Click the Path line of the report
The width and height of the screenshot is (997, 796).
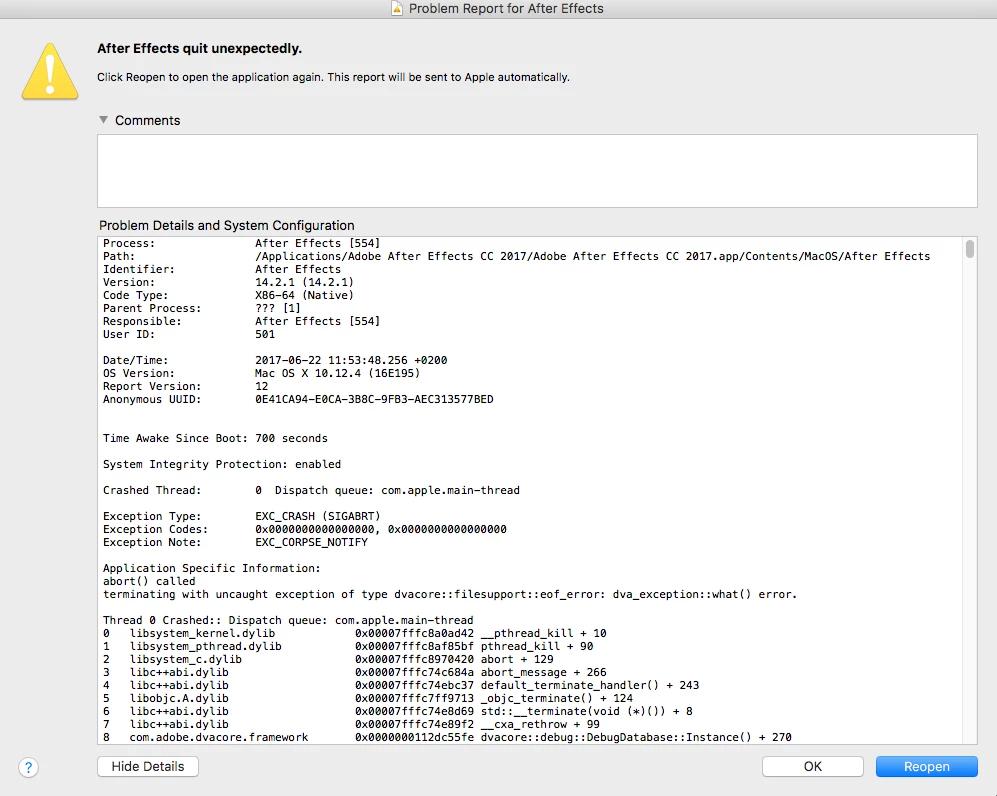pos(516,256)
